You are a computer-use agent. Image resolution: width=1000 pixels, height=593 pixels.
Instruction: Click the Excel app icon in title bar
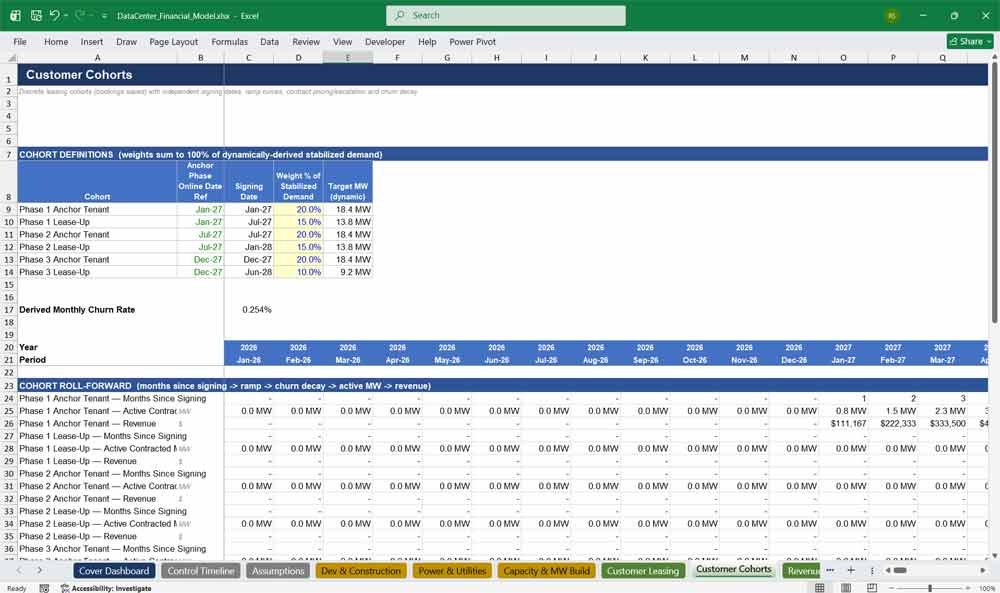pyautogui.click(x=15, y=15)
